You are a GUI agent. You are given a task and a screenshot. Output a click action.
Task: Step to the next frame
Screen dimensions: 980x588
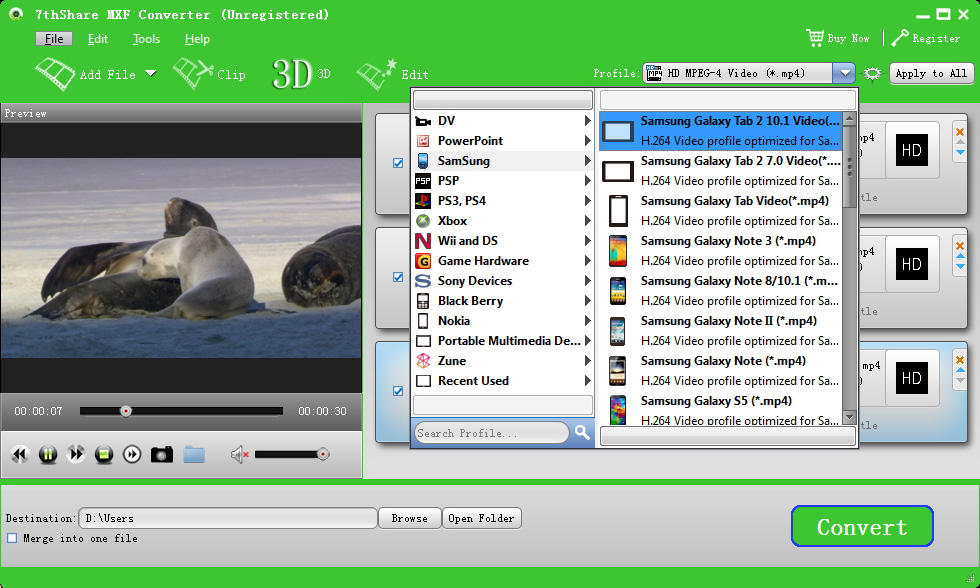132,454
